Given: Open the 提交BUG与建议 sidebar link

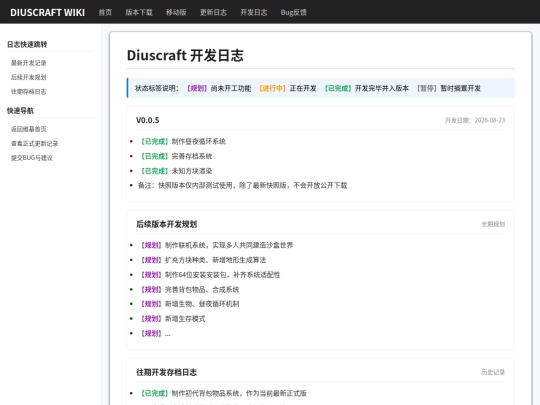Looking at the screenshot, I should [32, 158].
